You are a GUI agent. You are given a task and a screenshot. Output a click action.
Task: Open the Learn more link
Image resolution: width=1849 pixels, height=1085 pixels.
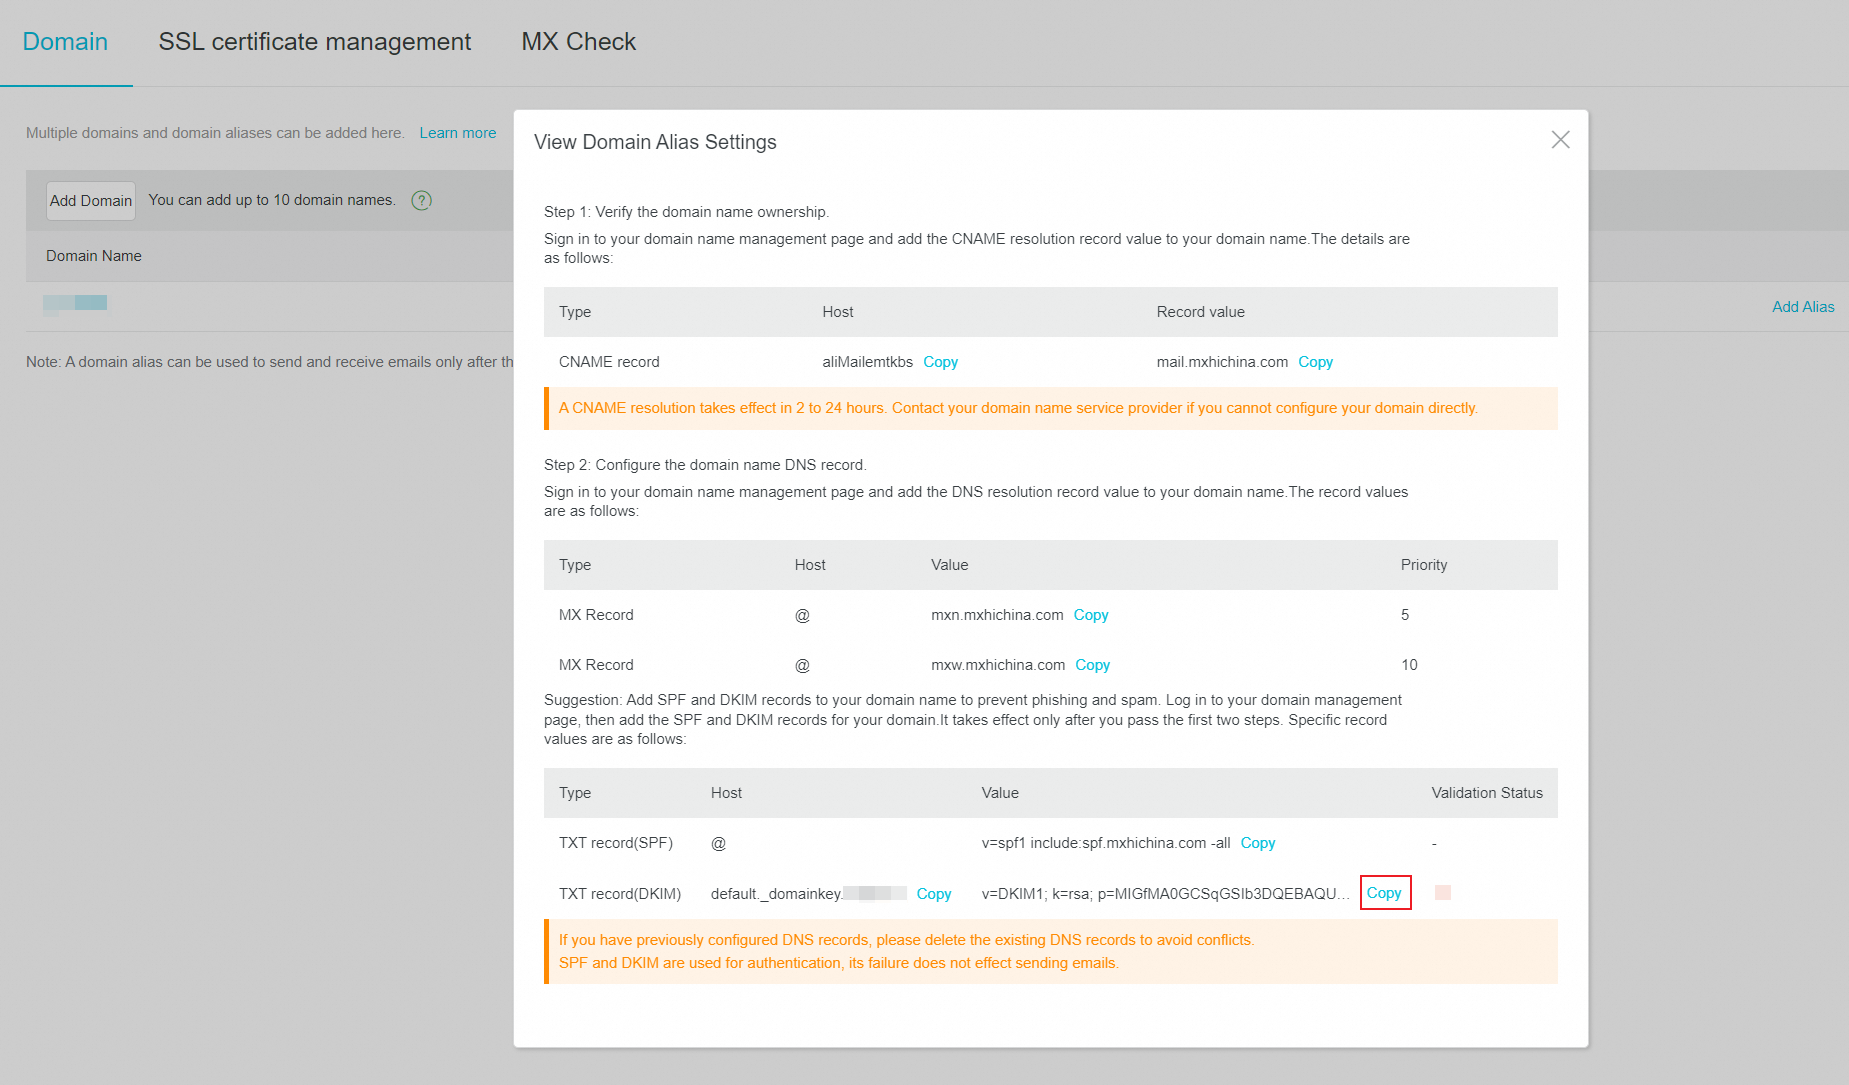(x=457, y=133)
